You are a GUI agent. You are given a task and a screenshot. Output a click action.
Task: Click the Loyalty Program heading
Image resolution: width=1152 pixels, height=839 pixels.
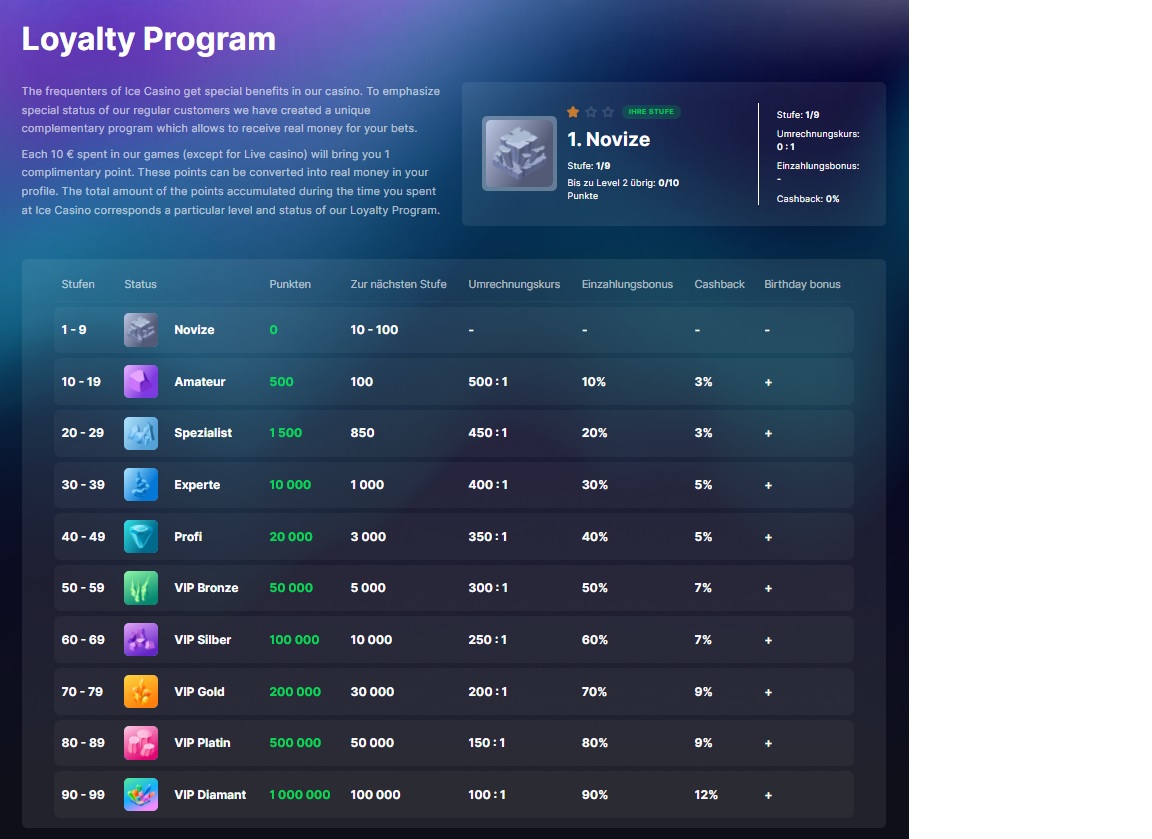coord(148,39)
